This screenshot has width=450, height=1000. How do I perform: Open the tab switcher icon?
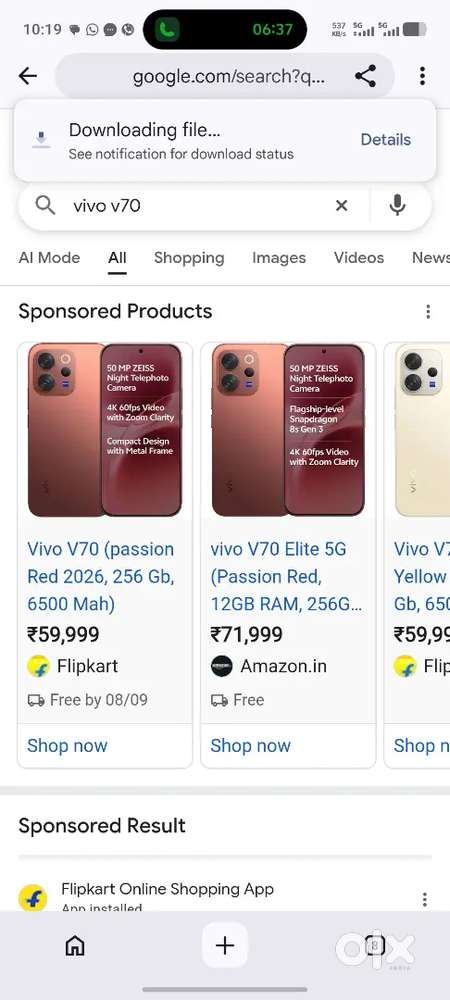[375, 945]
